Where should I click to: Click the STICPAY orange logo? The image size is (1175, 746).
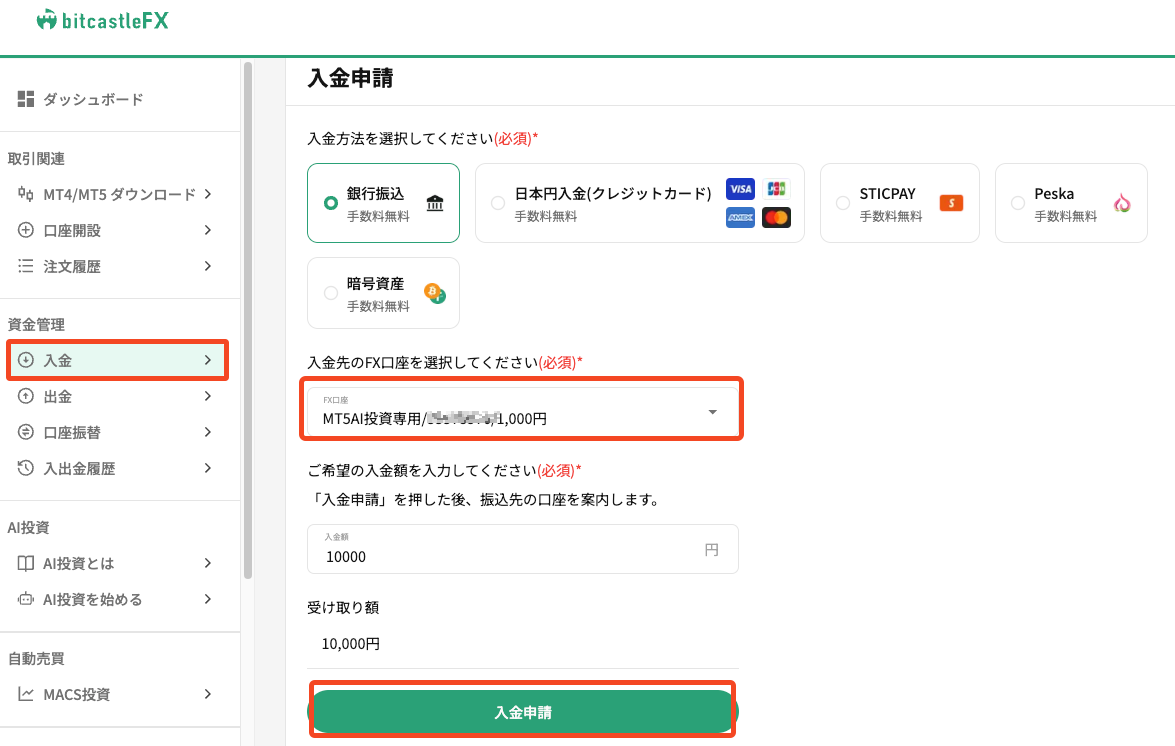pos(951,203)
